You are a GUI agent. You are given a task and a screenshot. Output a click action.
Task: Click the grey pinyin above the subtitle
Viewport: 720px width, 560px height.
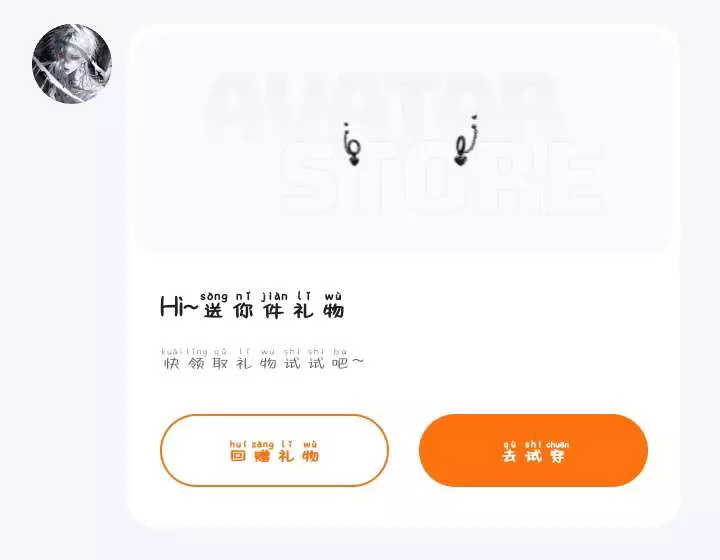(254, 352)
